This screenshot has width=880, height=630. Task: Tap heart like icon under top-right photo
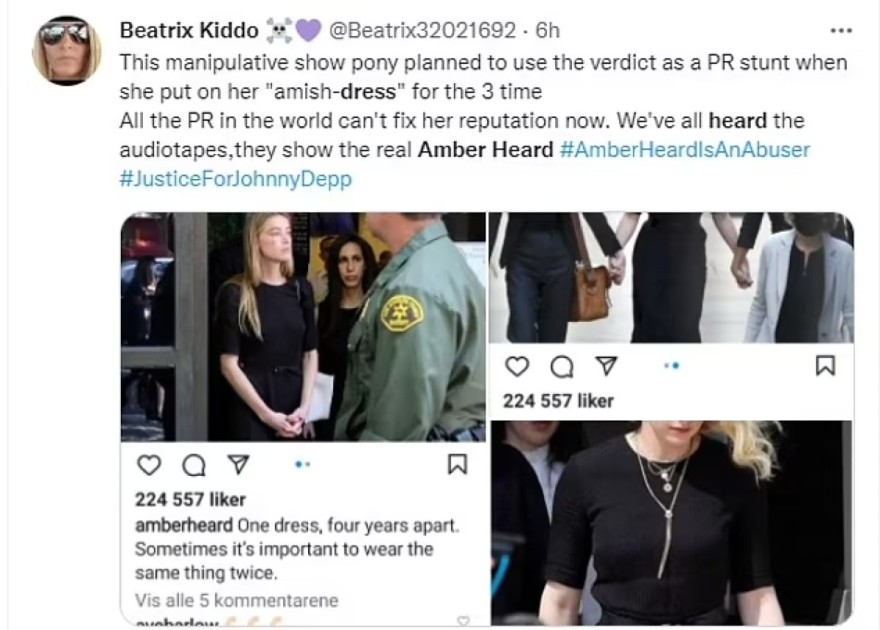517,366
